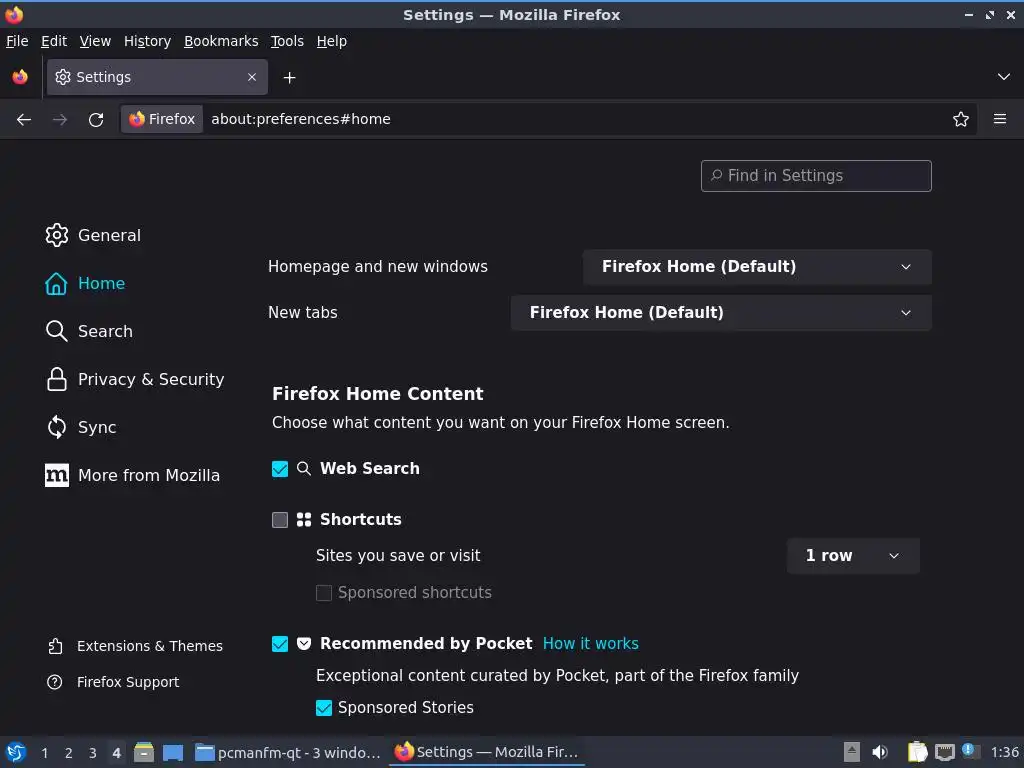Reload the current page
This screenshot has width=1024, height=768.
[x=96, y=119]
